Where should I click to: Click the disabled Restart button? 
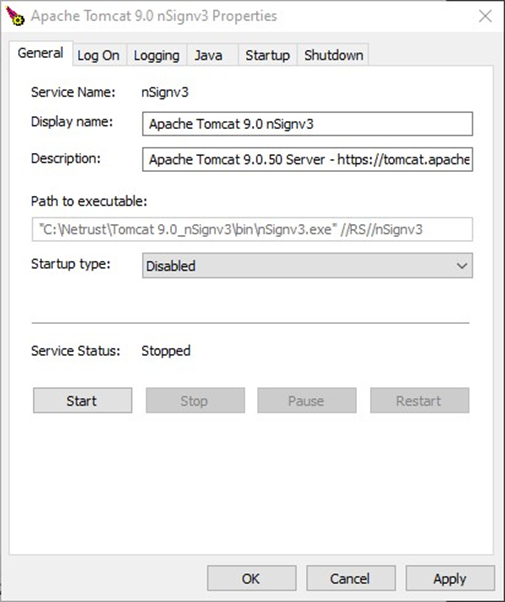pyautogui.click(x=419, y=400)
